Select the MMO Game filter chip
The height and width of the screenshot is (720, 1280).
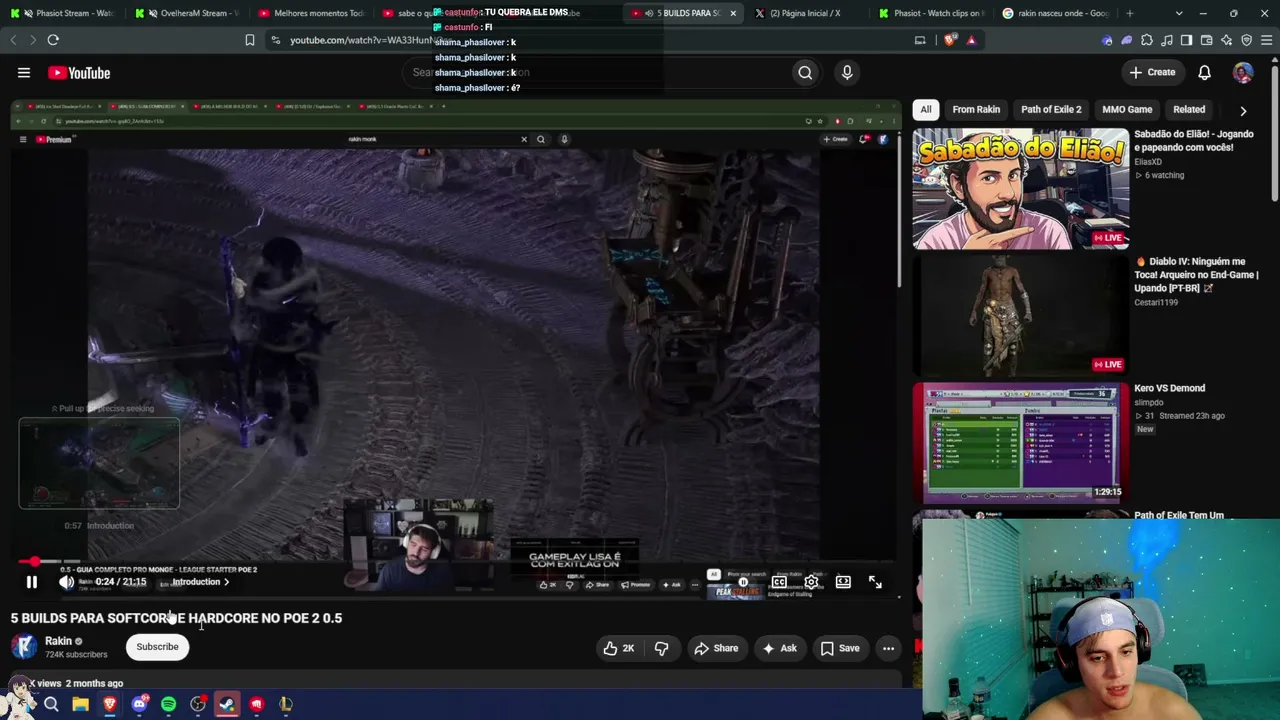1127,109
